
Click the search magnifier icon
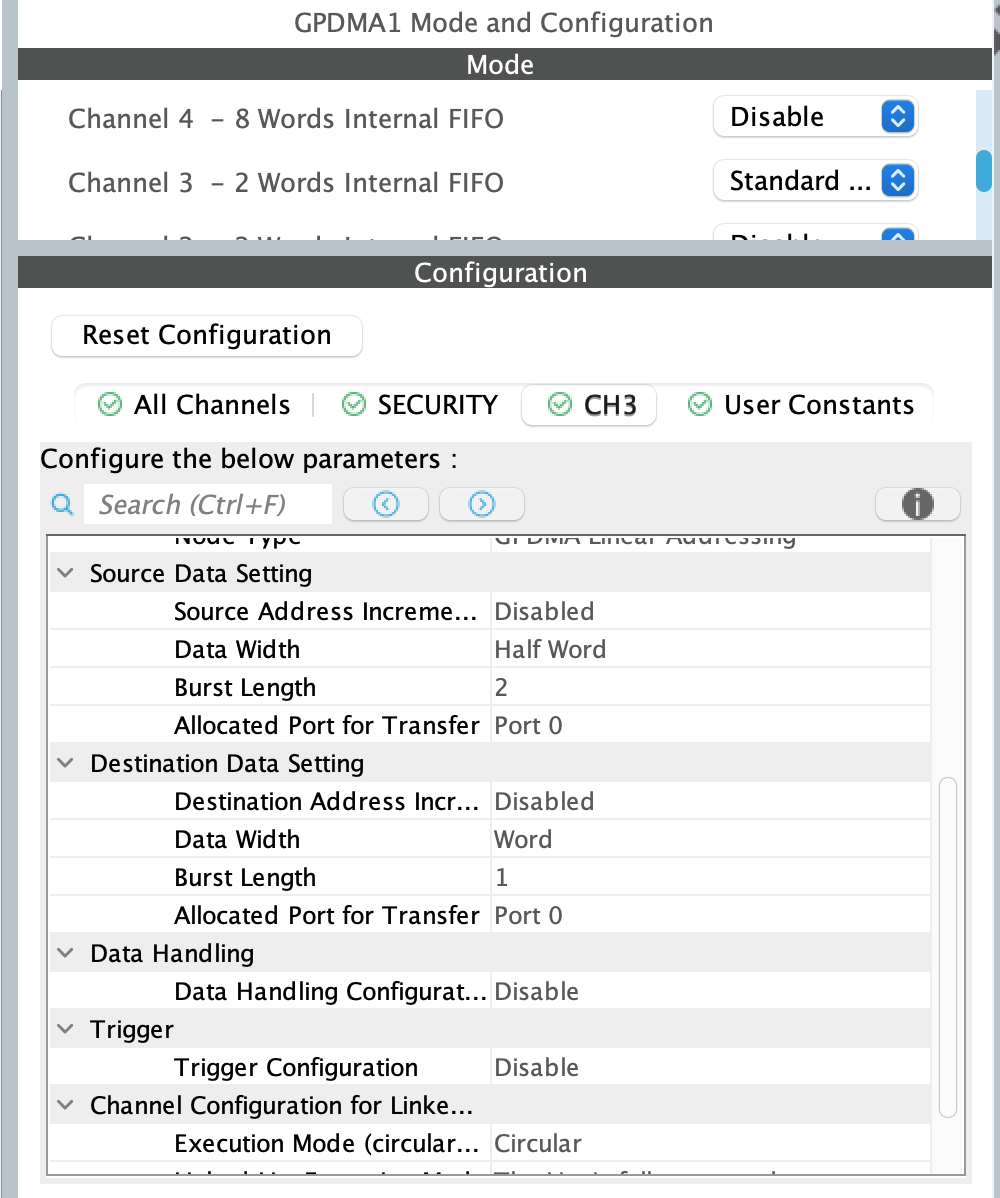pos(62,504)
